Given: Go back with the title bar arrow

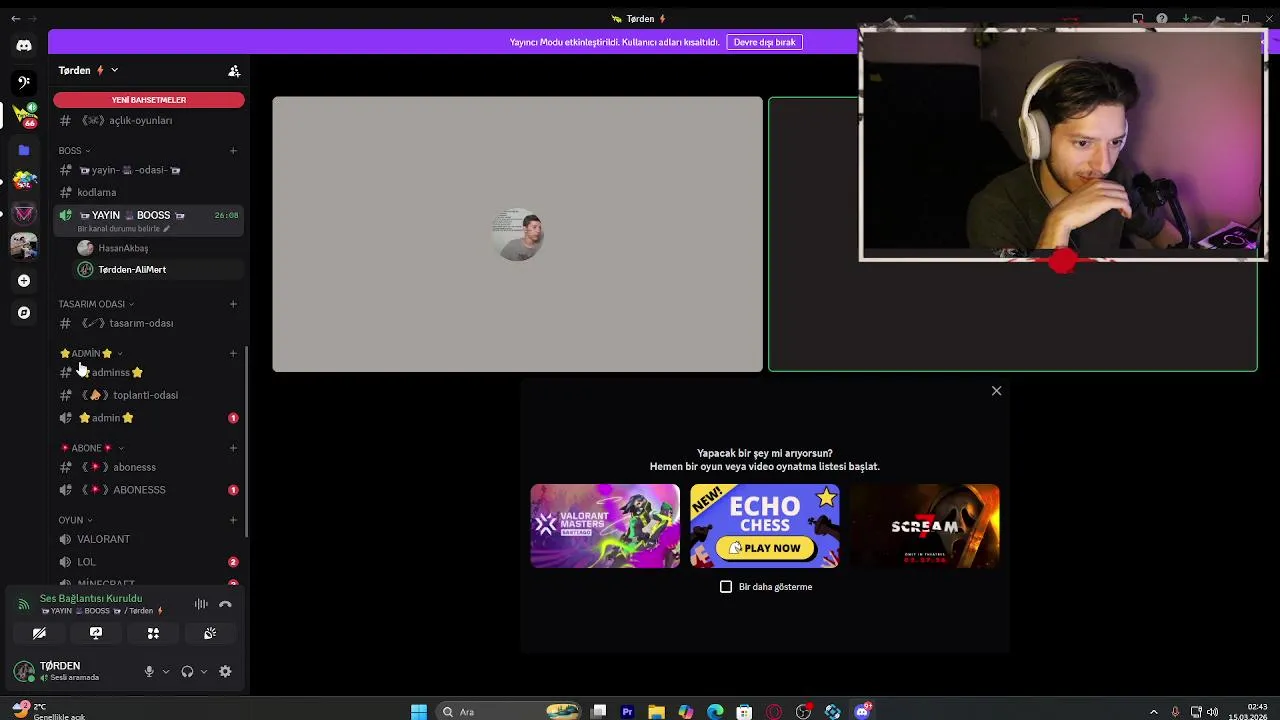Looking at the screenshot, I should click(15, 19).
